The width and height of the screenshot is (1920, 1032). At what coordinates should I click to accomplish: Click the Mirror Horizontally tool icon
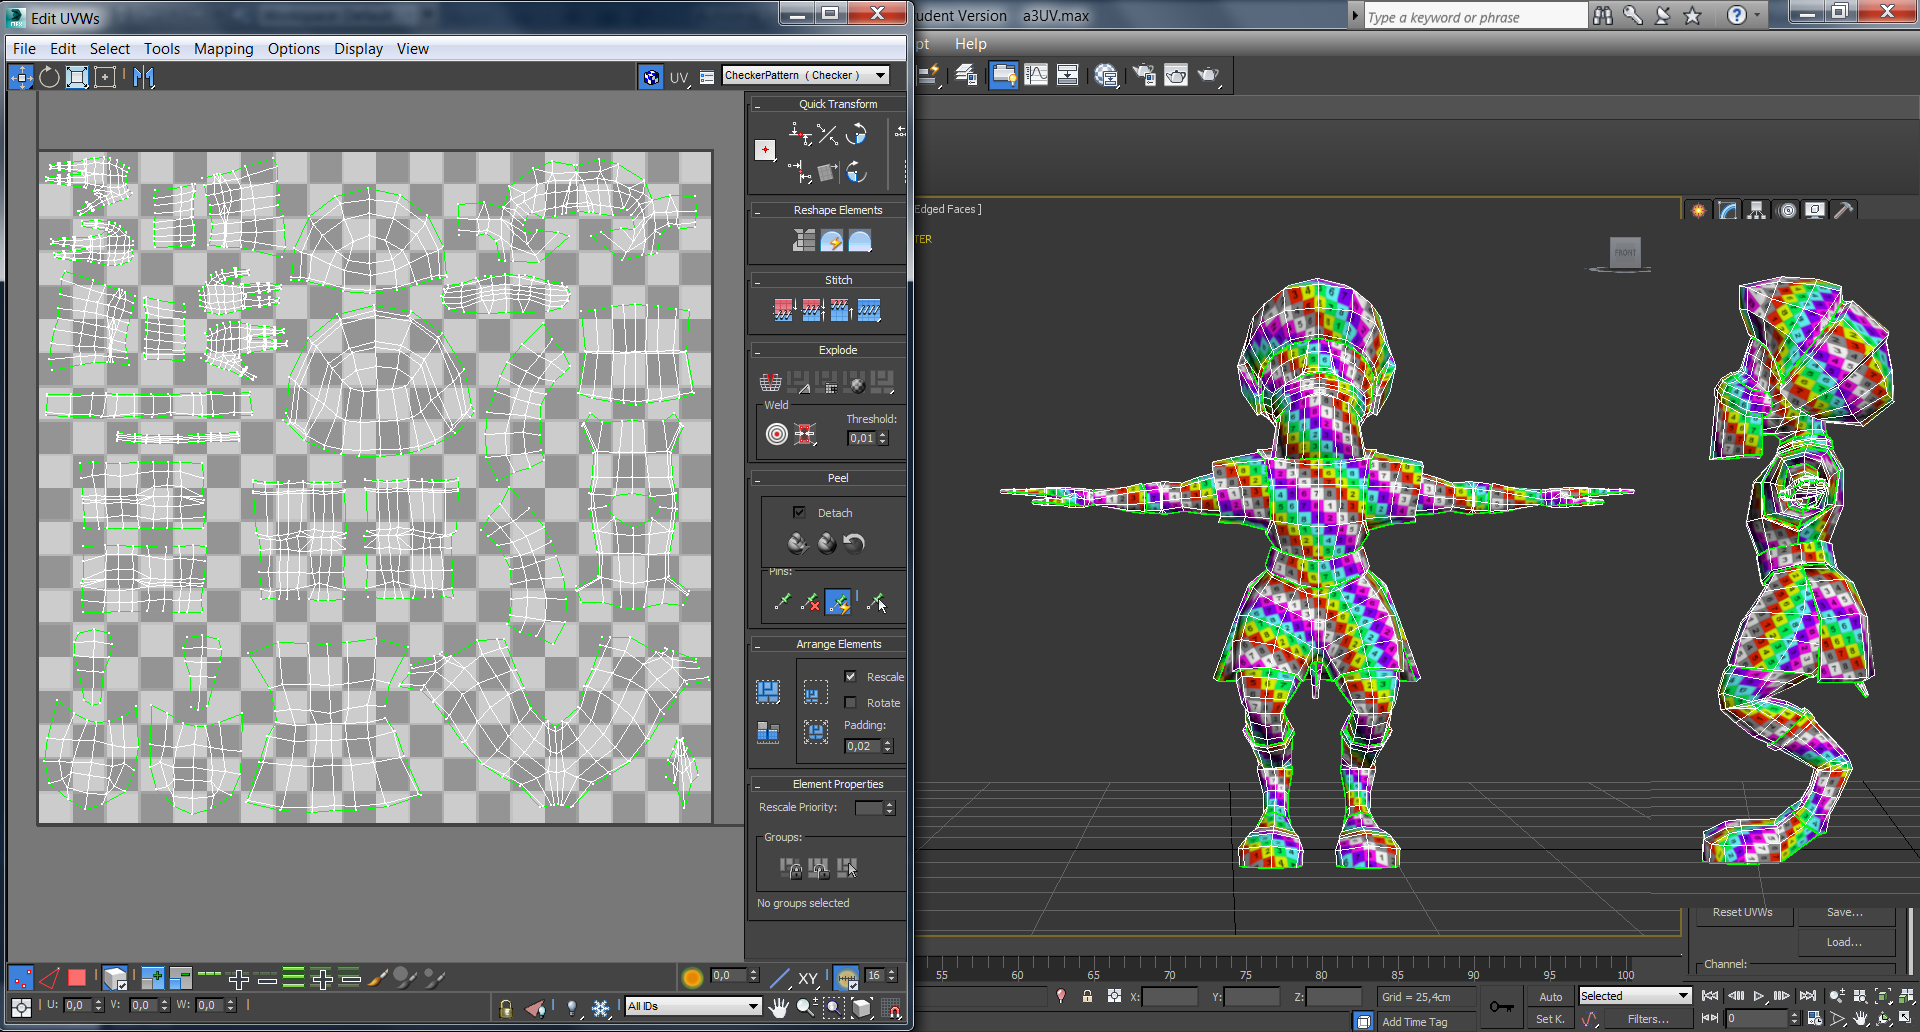144,77
